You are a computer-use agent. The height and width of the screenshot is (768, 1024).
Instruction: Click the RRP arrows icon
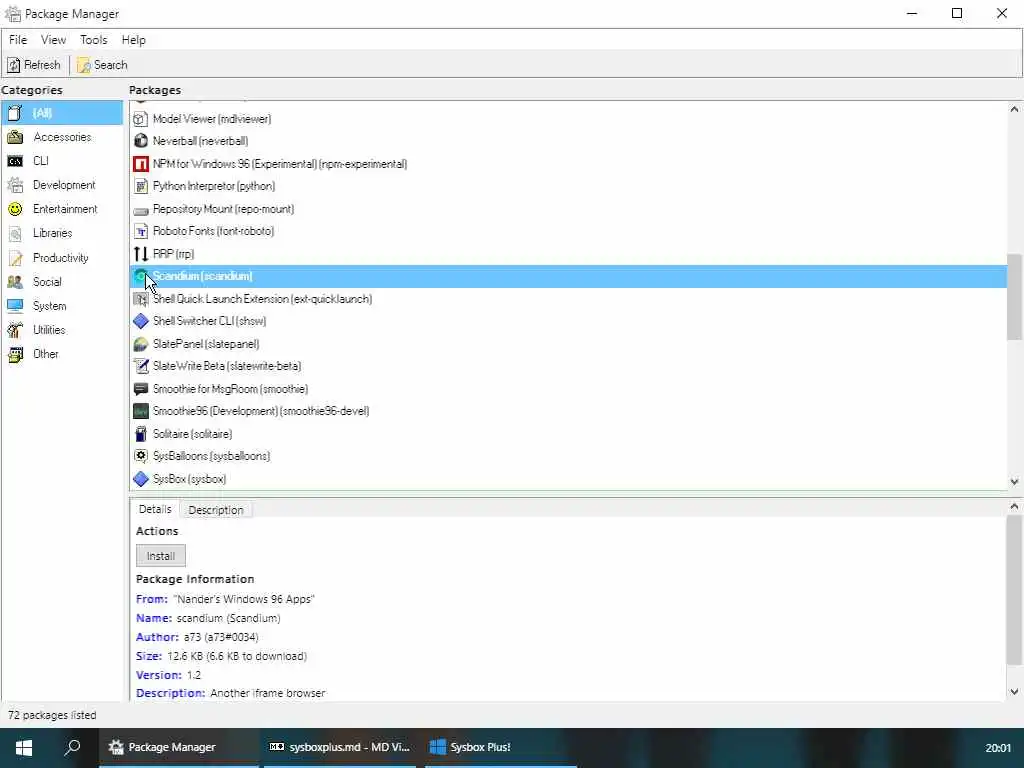(140, 254)
